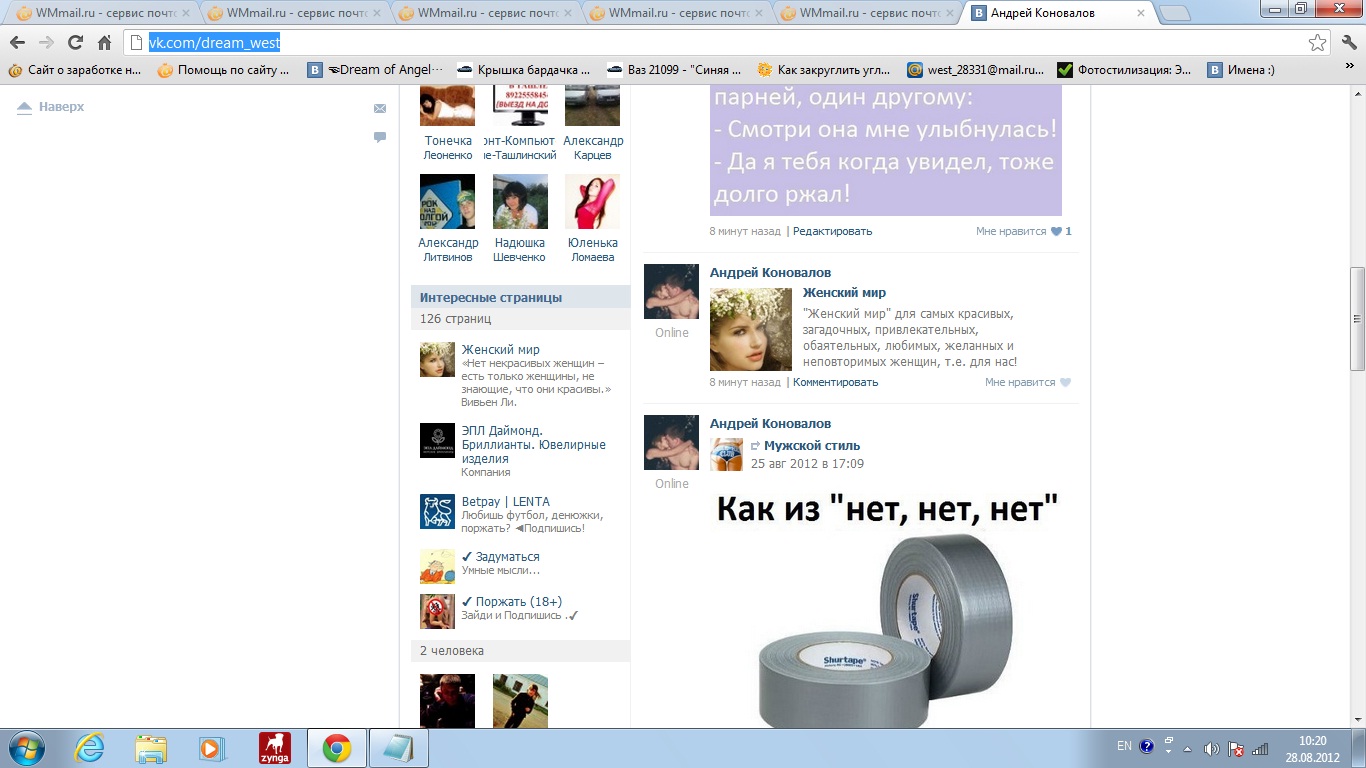1366x768 pixels.
Task: Click the browser Forward arrow
Action: 46,43
